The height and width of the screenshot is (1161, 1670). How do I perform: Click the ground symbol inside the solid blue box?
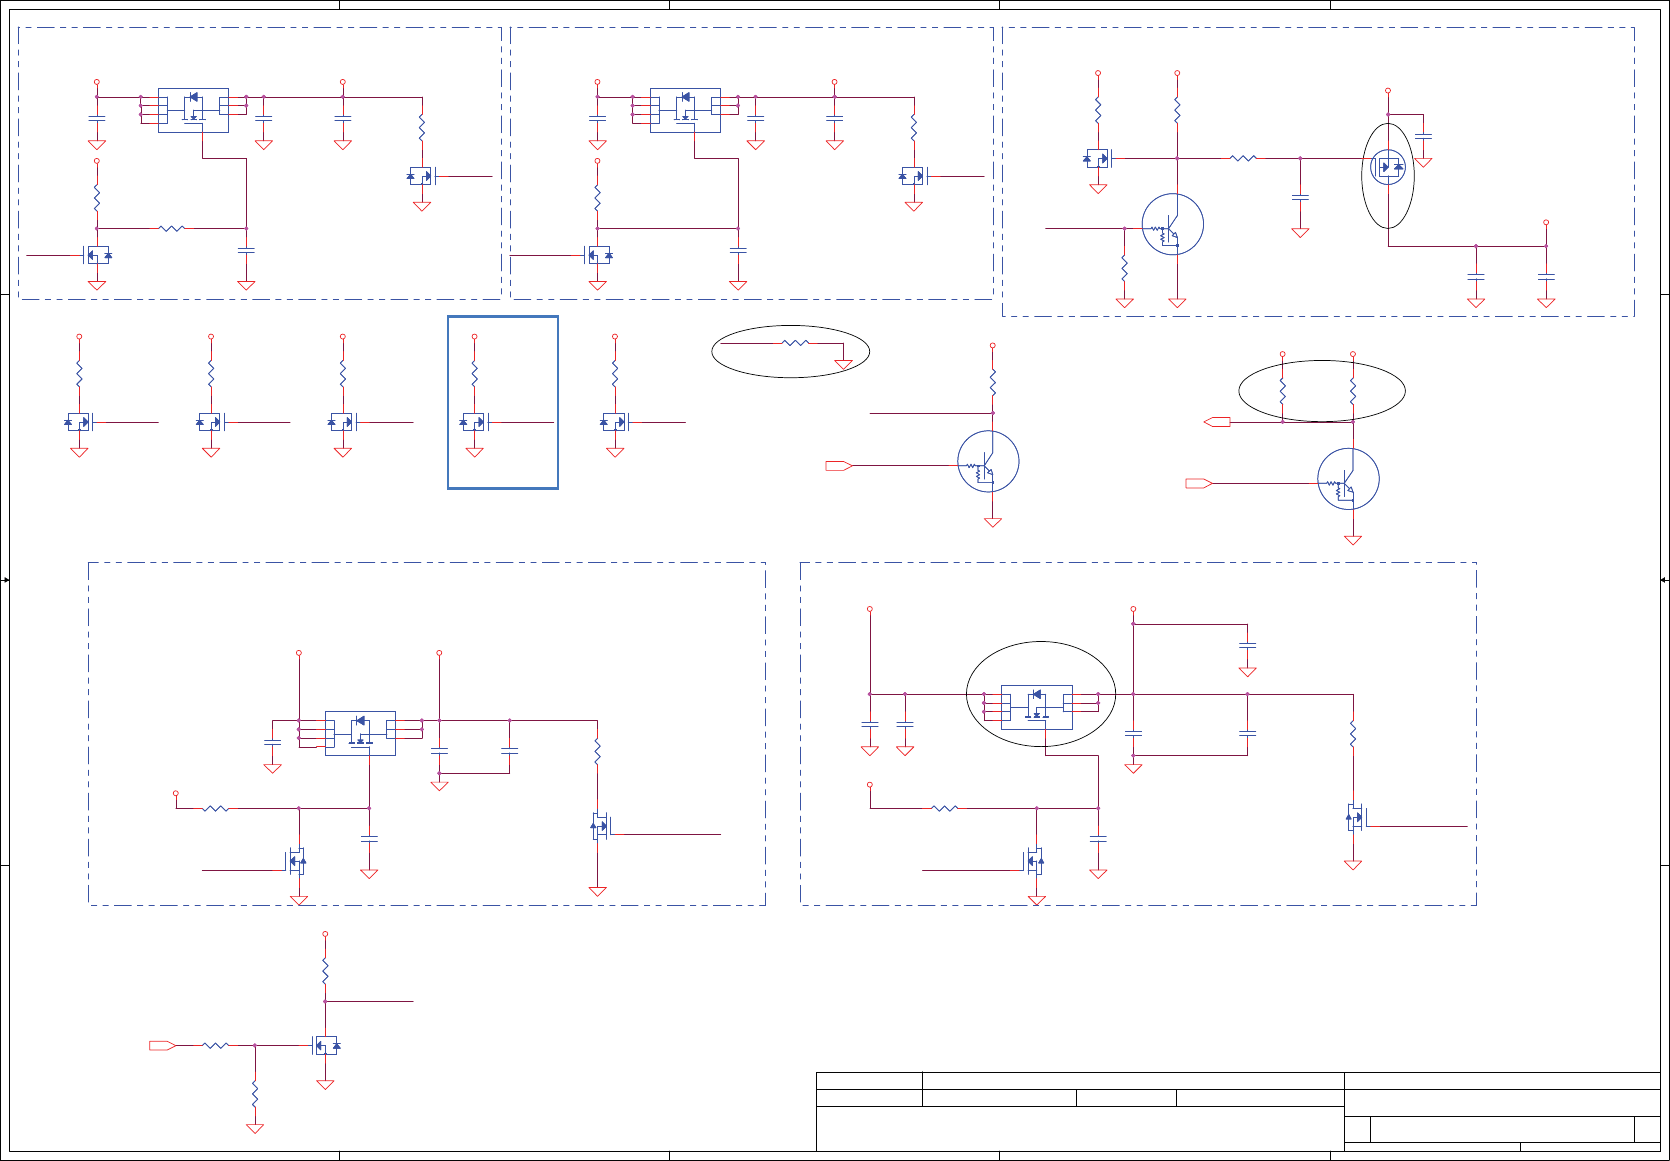coord(474,452)
